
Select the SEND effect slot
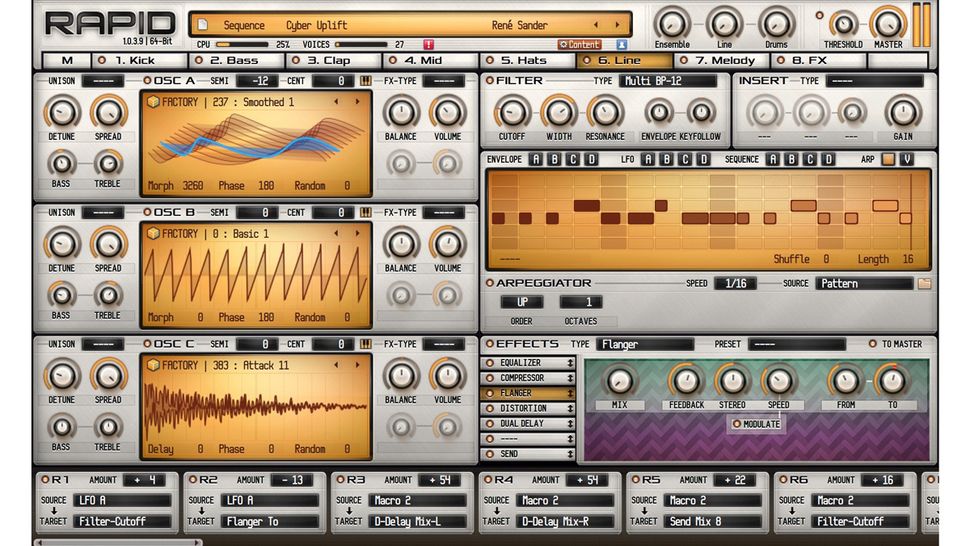click(x=528, y=454)
